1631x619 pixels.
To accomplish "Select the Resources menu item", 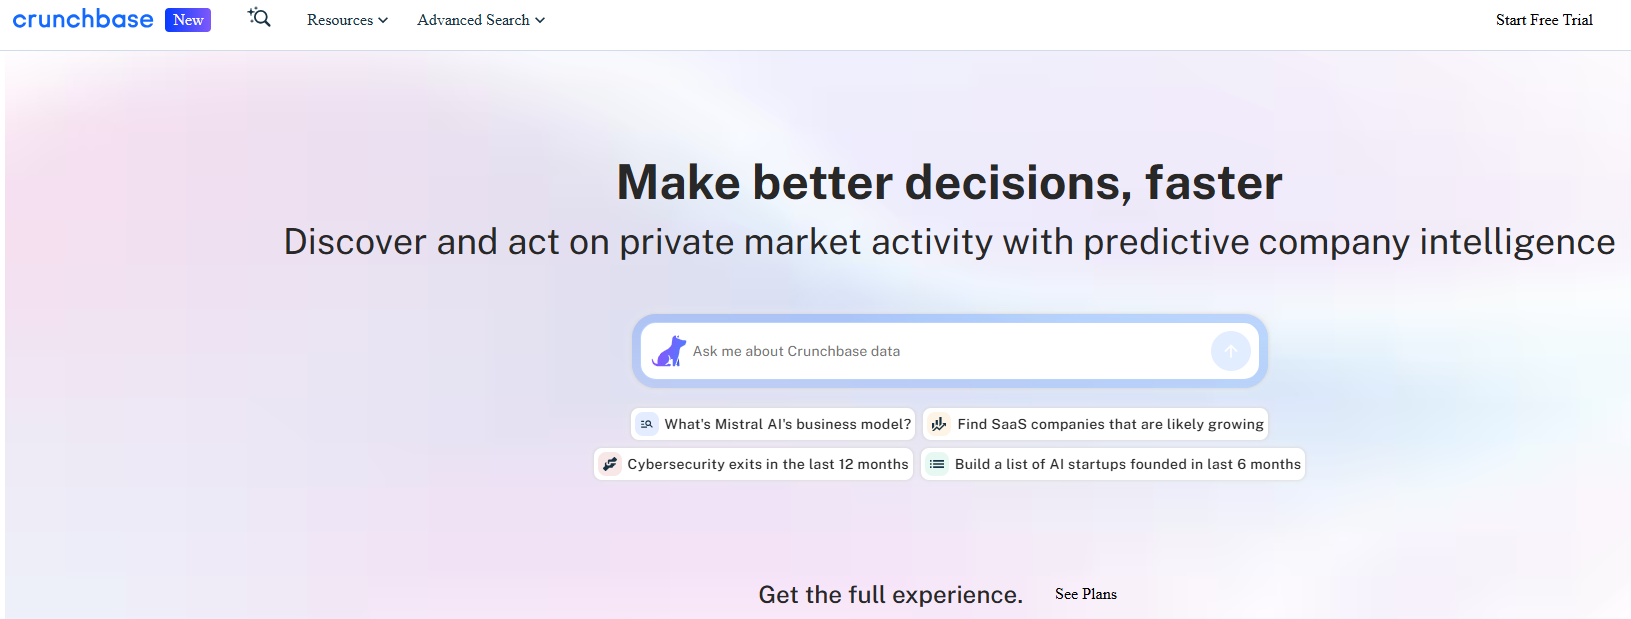I will tap(340, 20).
